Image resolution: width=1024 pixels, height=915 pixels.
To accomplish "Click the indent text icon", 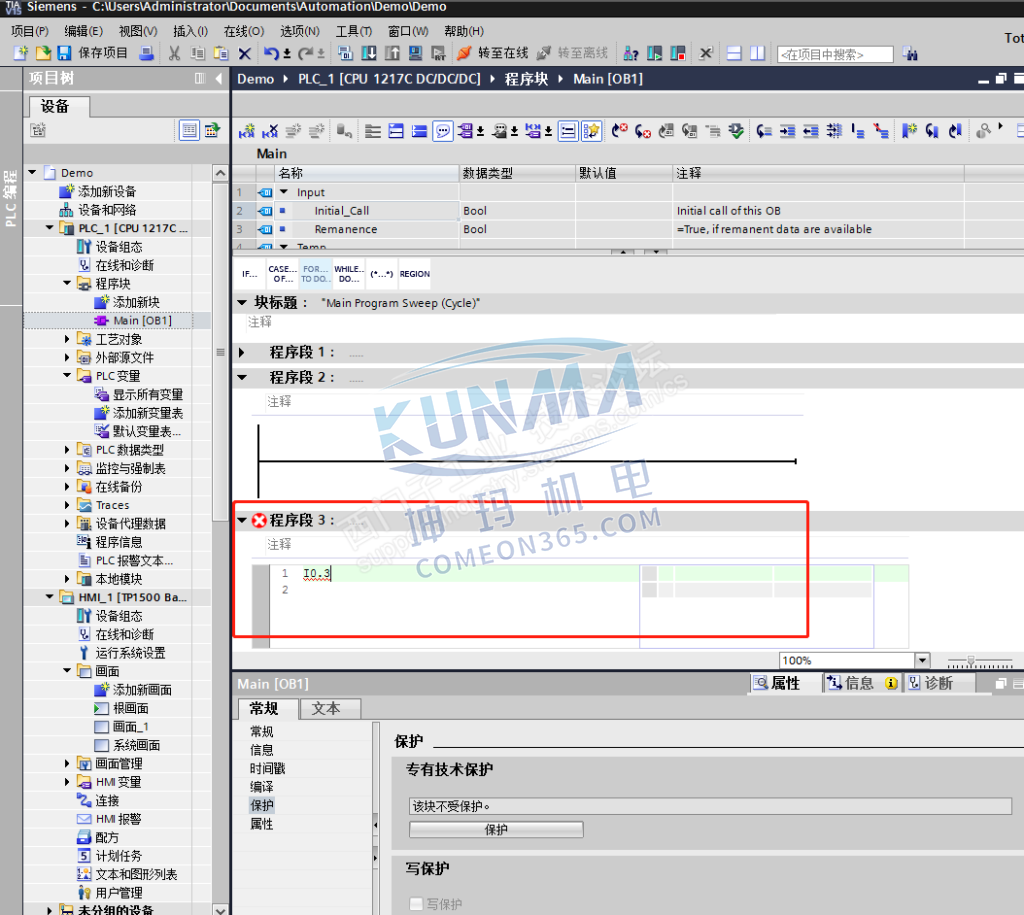I will (788, 131).
